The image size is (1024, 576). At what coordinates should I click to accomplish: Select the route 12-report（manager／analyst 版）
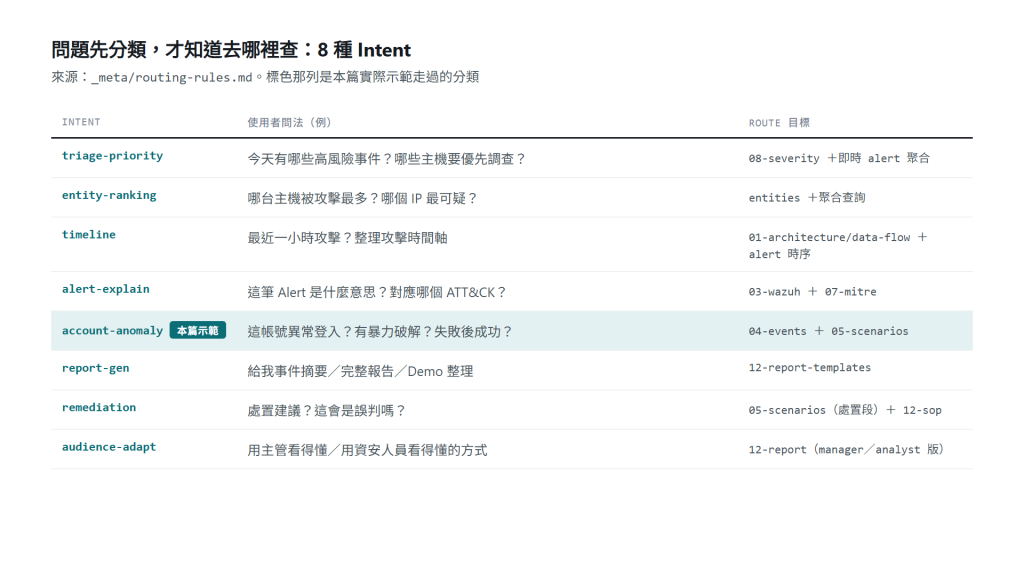[846, 449]
